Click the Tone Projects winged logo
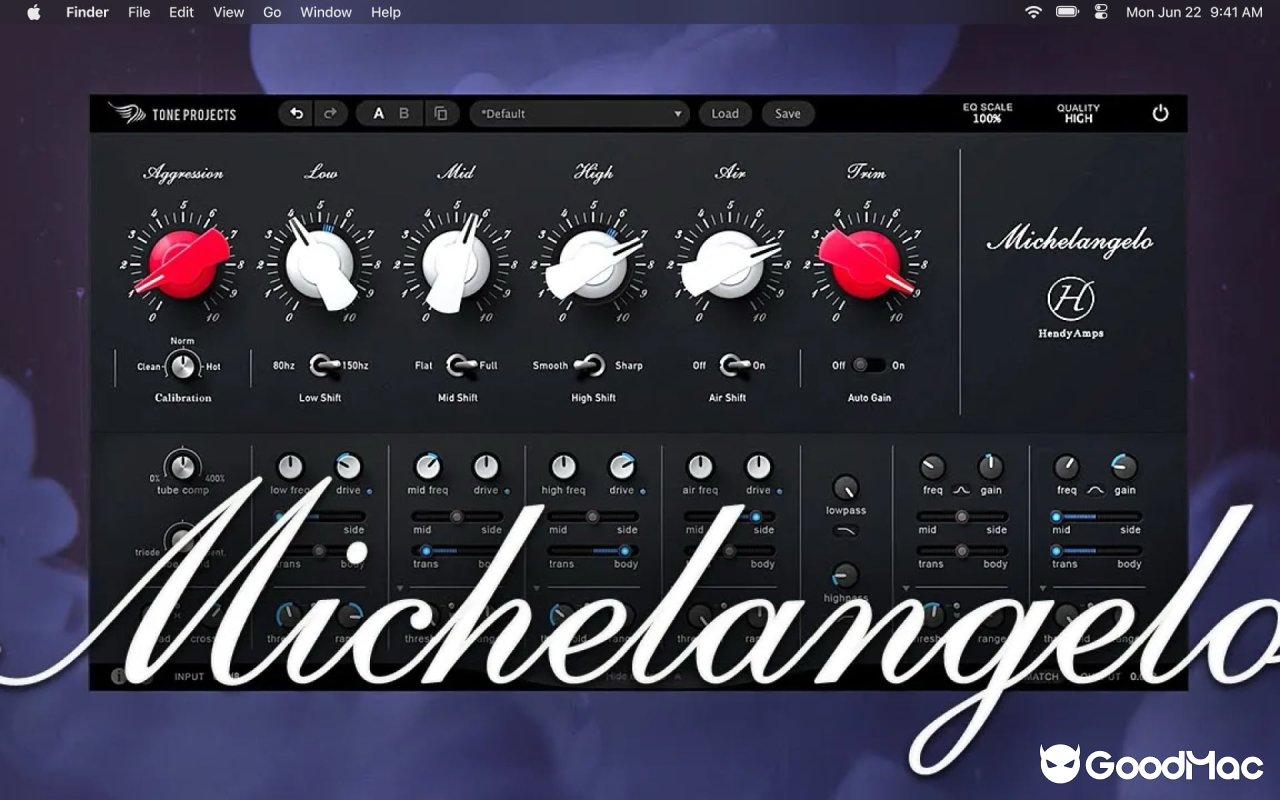The image size is (1280, 800). pyautogui.click(x=127, y=113)
